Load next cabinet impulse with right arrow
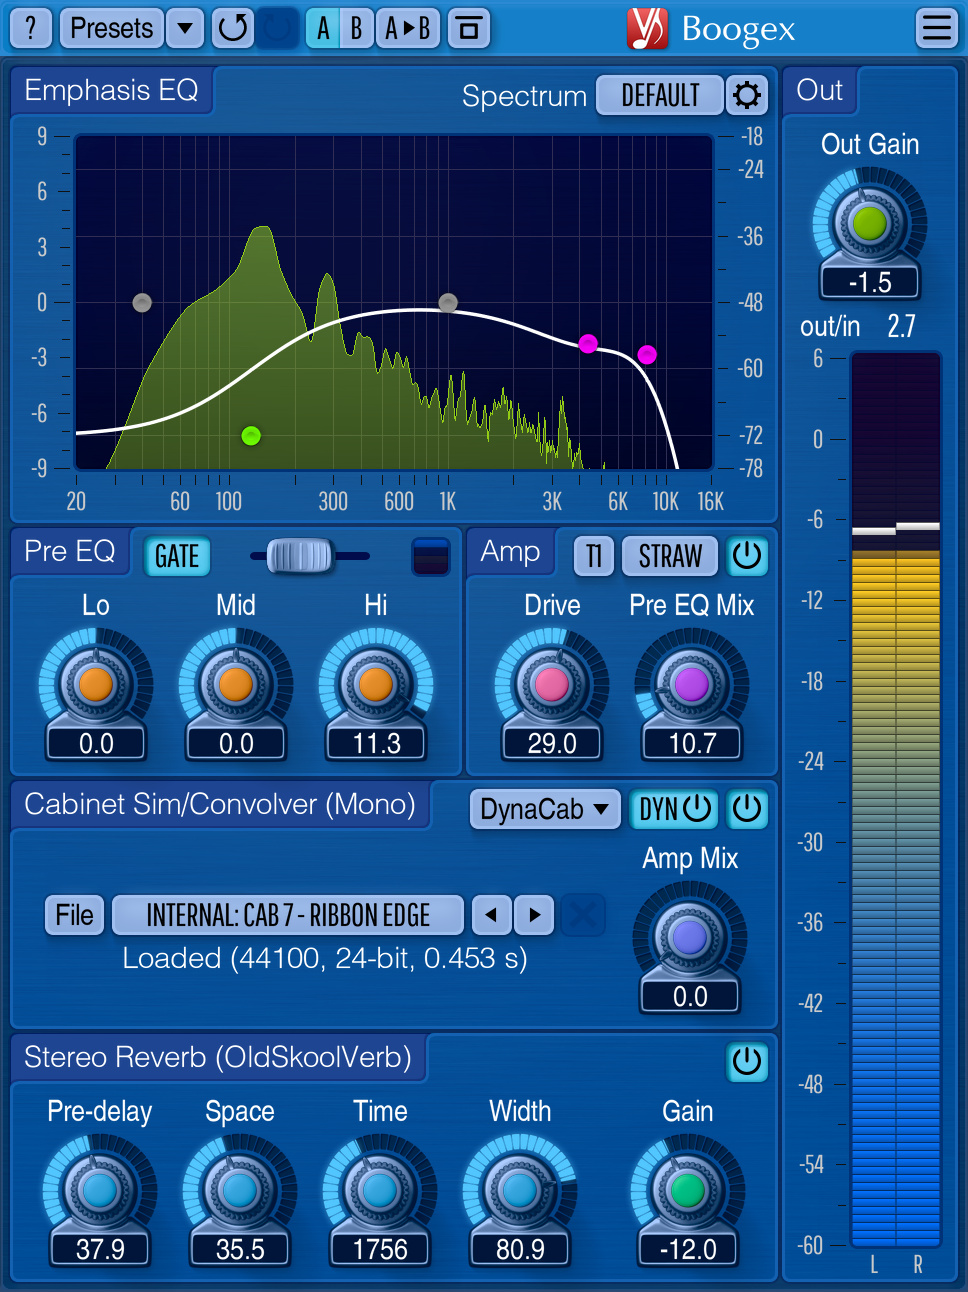 coord(535,914)
